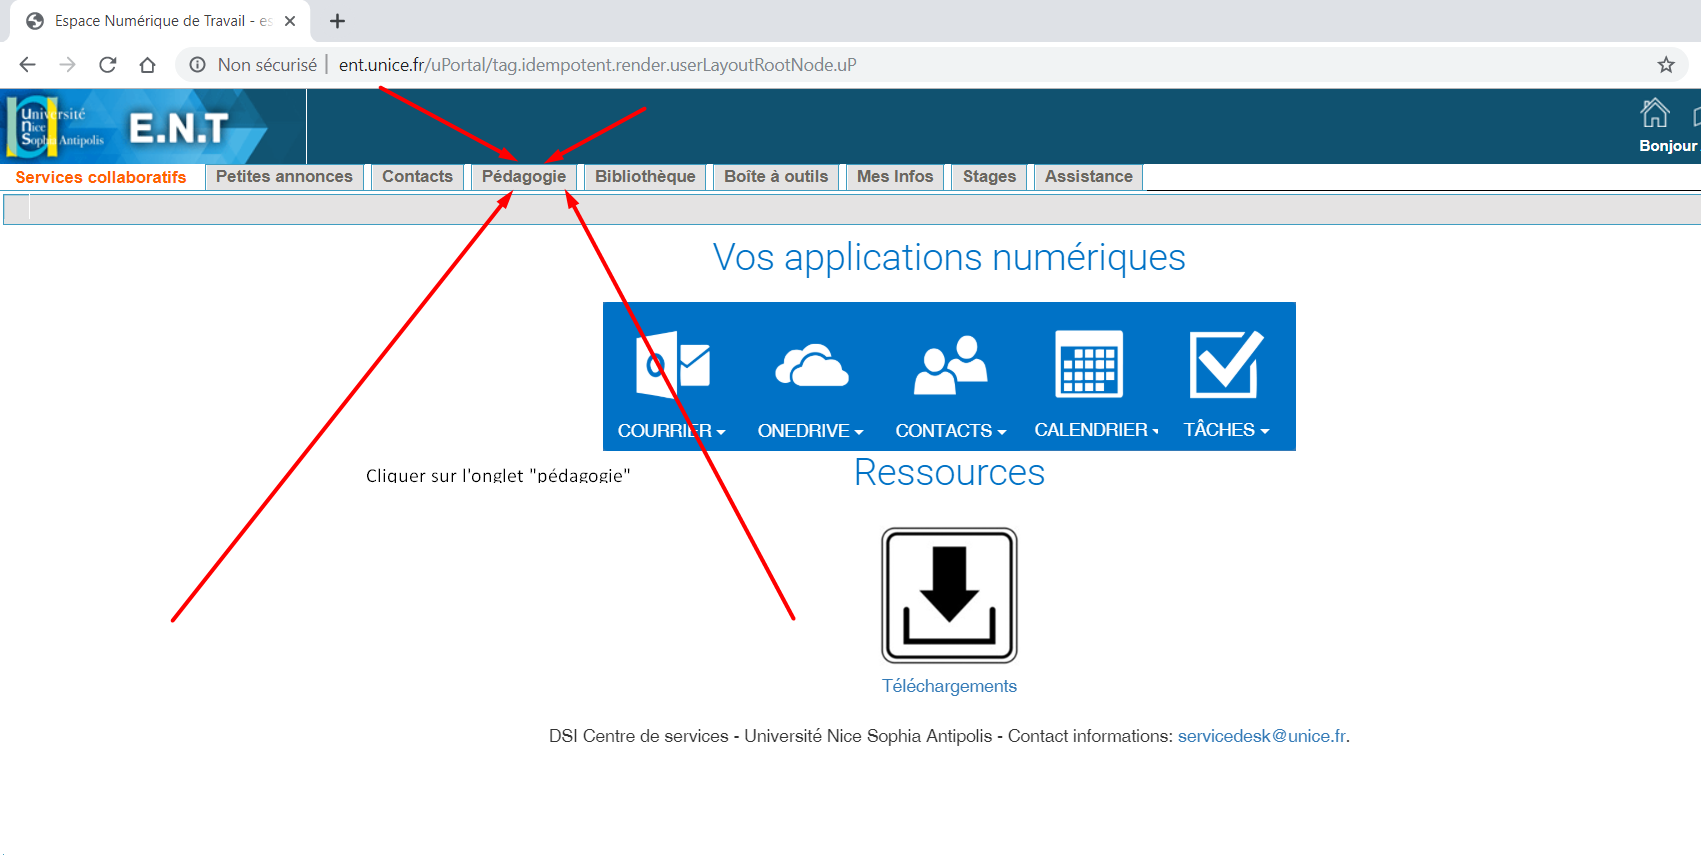1701x863 pixels.
Task: Go to the home house icon
Action: 1655,114
